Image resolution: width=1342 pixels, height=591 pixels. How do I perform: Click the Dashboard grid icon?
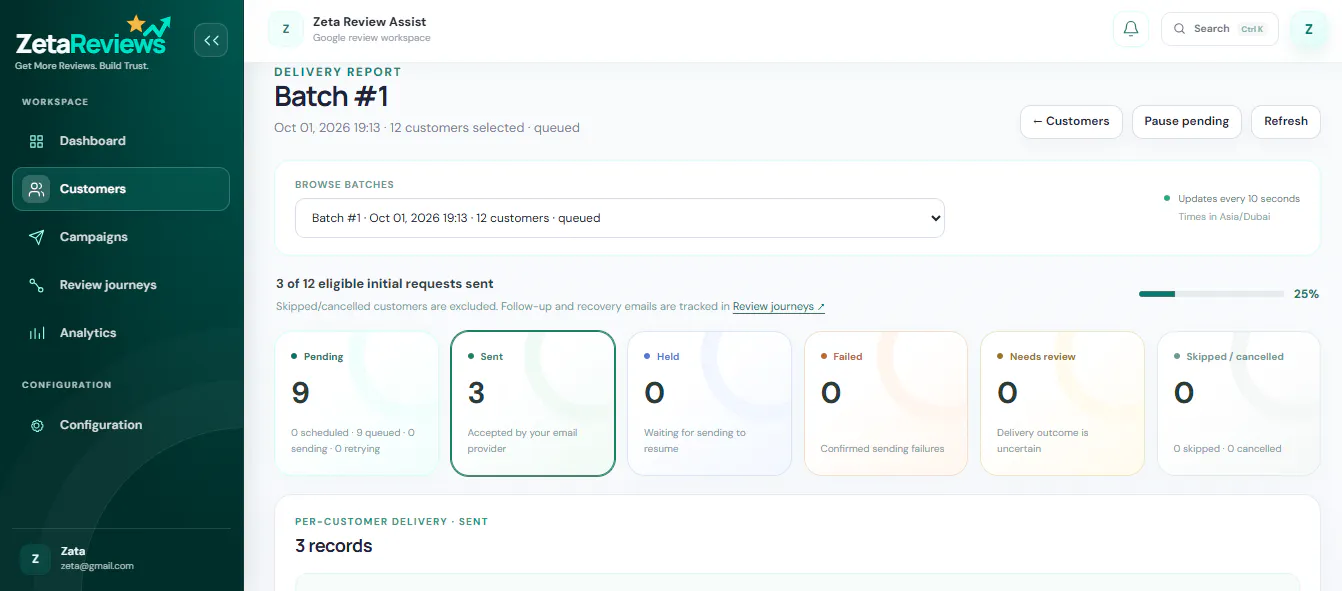pos(37,141)
